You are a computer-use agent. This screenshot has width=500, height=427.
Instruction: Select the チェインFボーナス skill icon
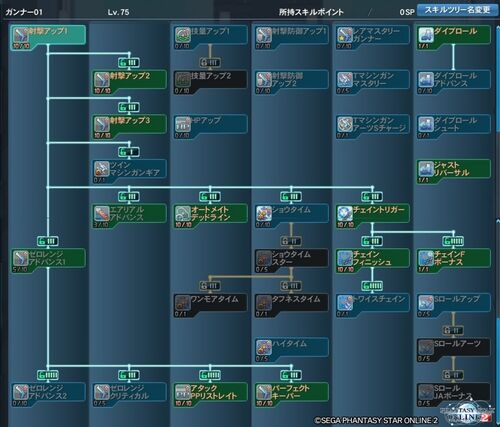(426, 258)
